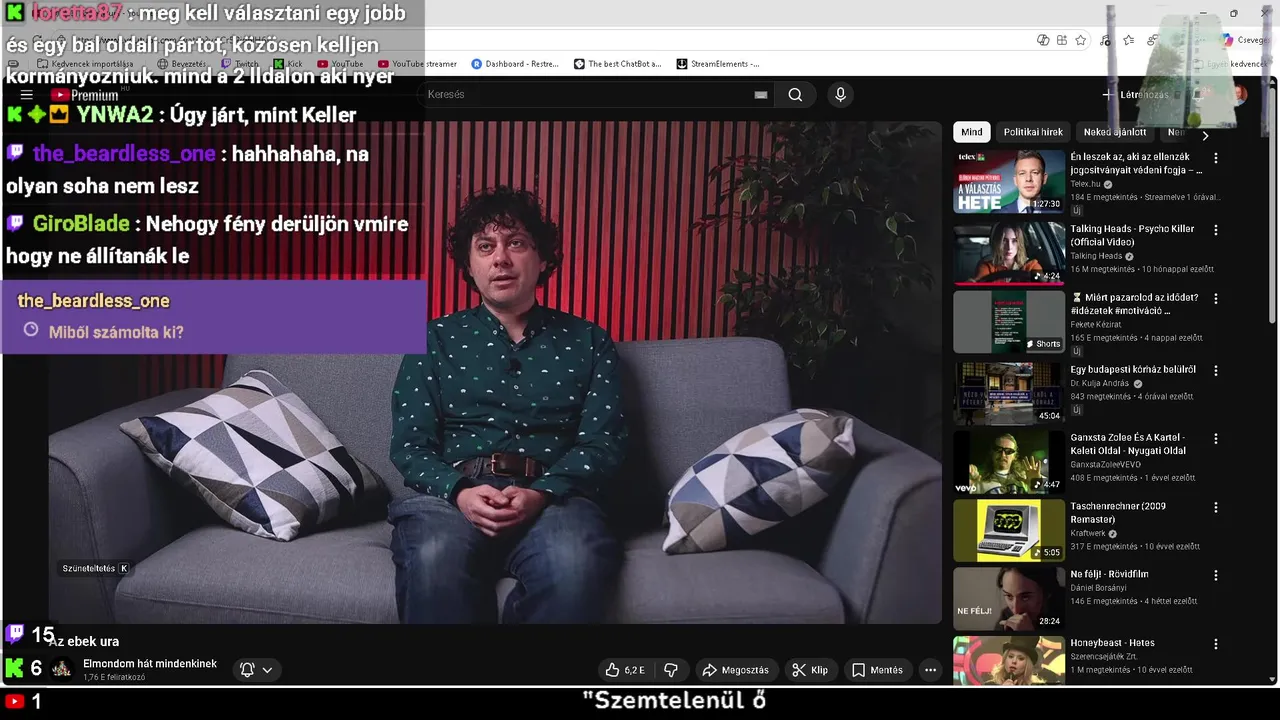Viewport: 1280px width, 720px height.
Task: Open Dr. Kulja András channel link
Action: point(1100,383)
